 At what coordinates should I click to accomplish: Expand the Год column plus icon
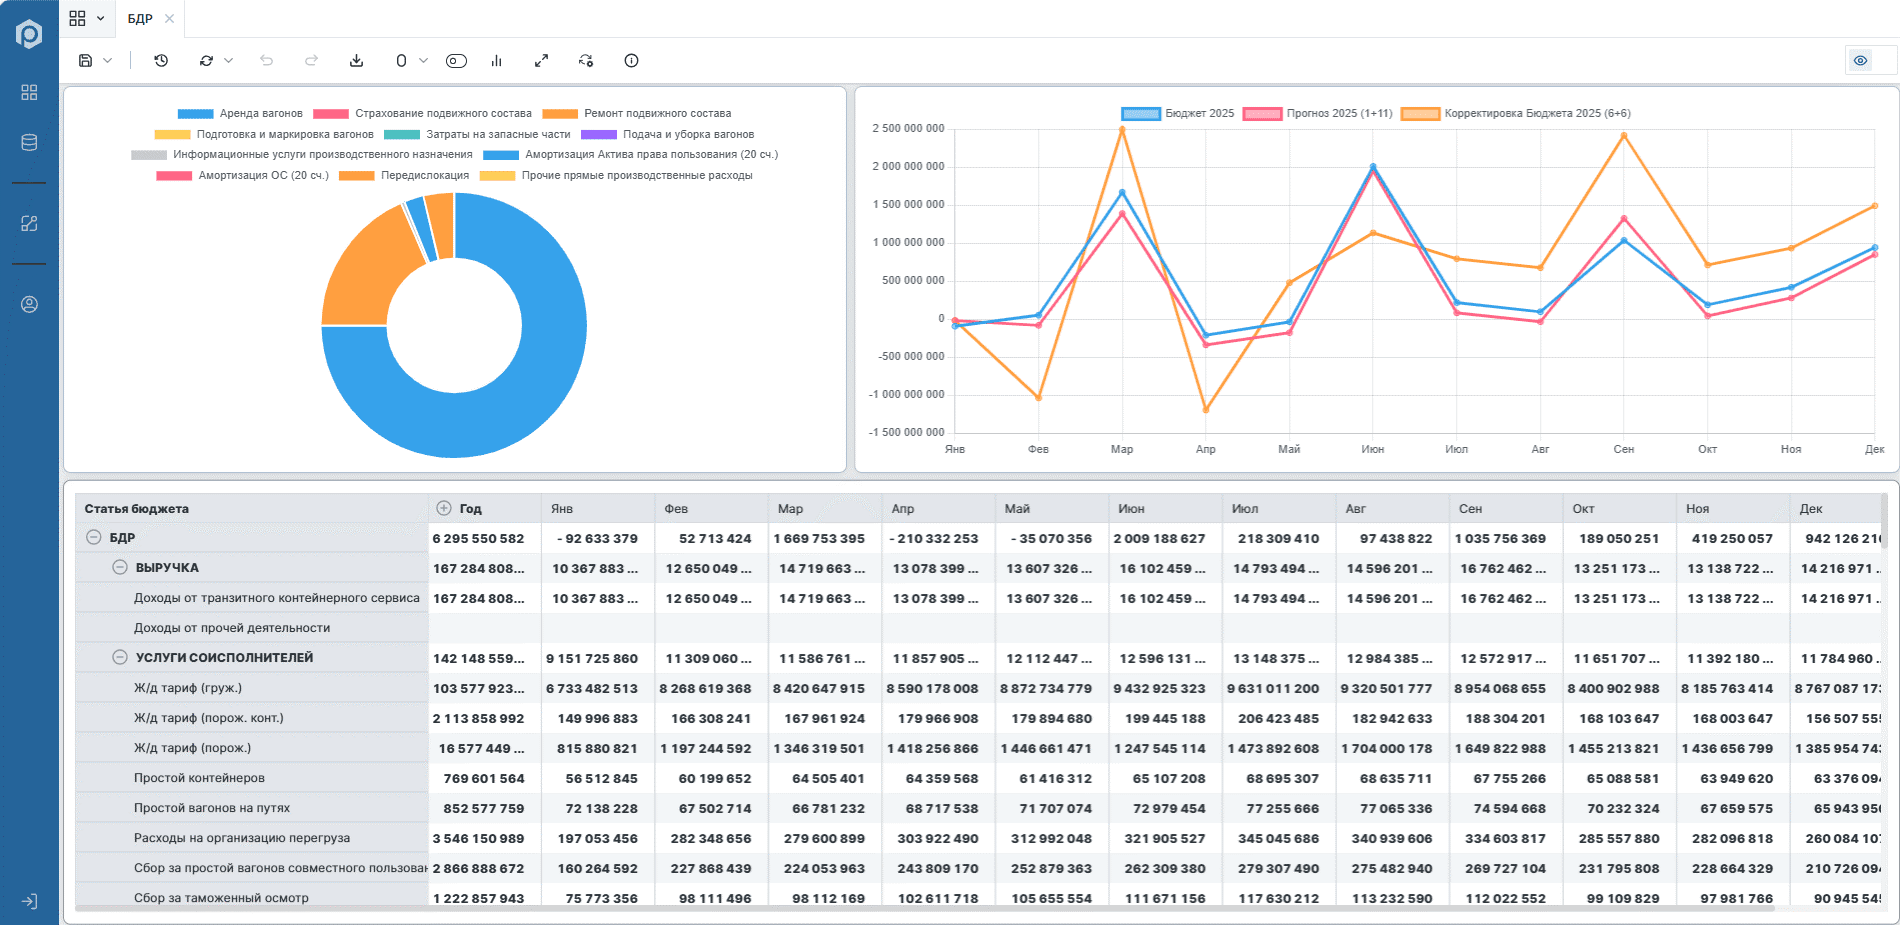(444, 508)
